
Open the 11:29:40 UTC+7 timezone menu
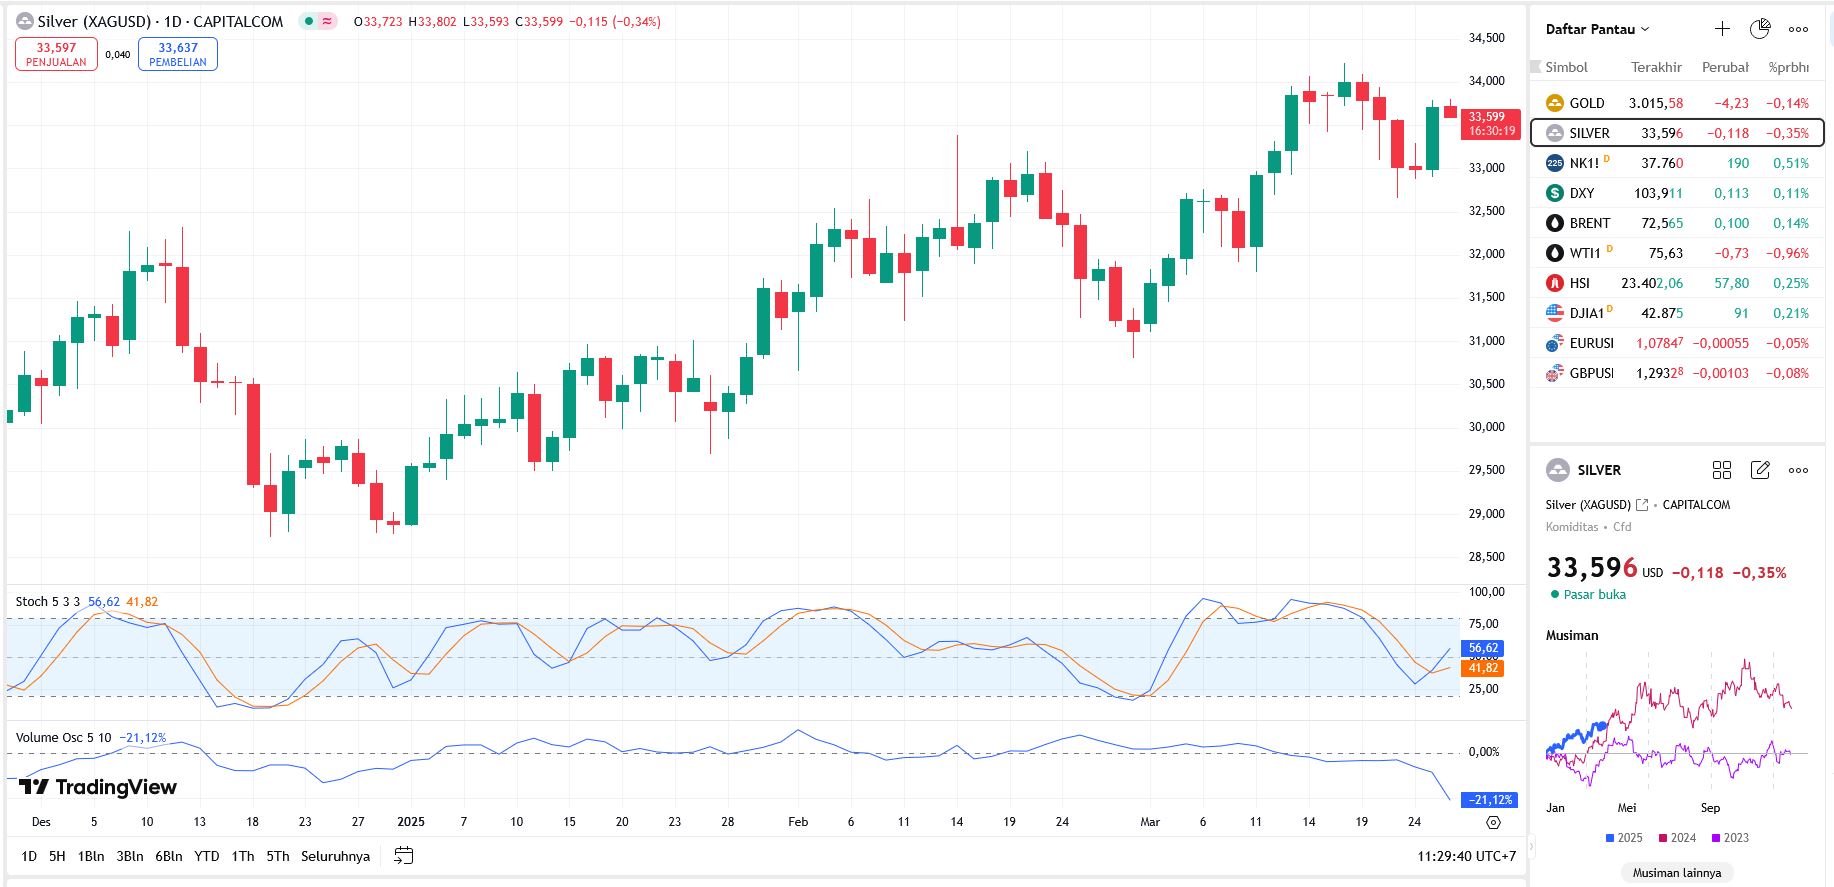coord(1466,856)
